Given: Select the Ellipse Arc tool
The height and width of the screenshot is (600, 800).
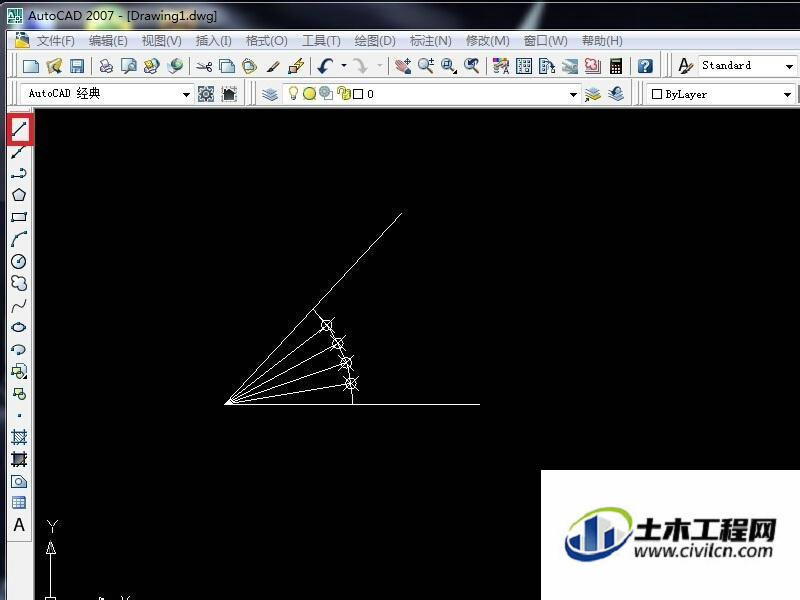Looking at the screenshot, I should 19,349.
